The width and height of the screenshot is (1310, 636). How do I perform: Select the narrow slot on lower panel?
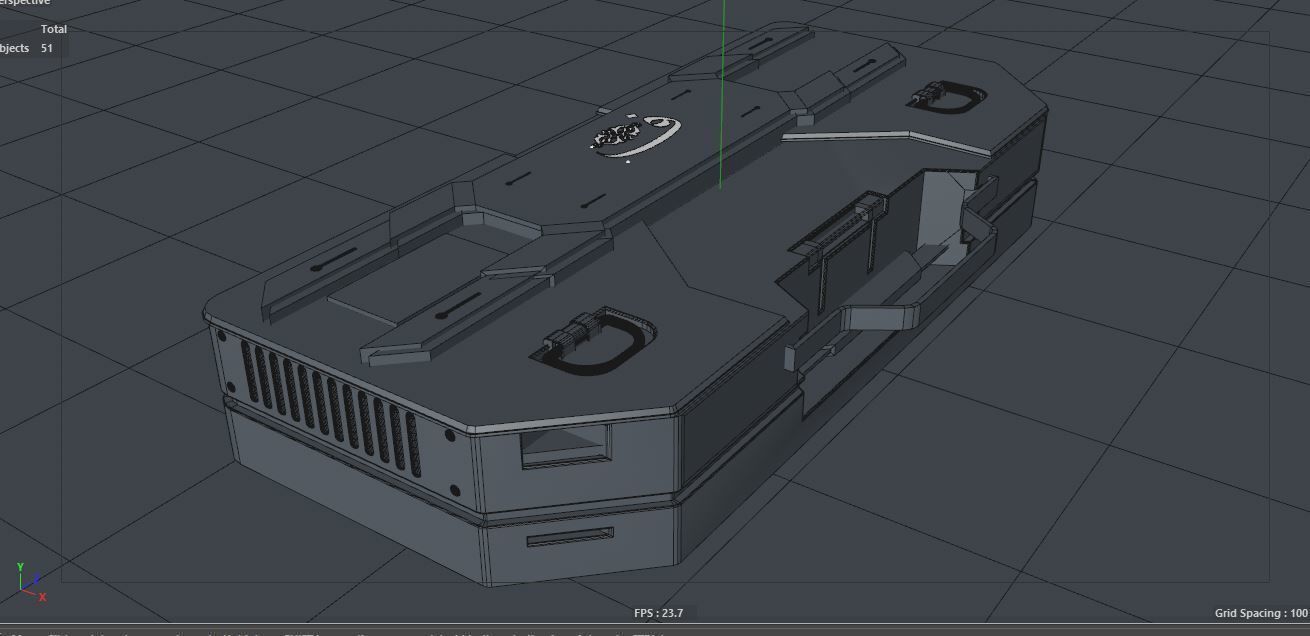pos(571,538)
